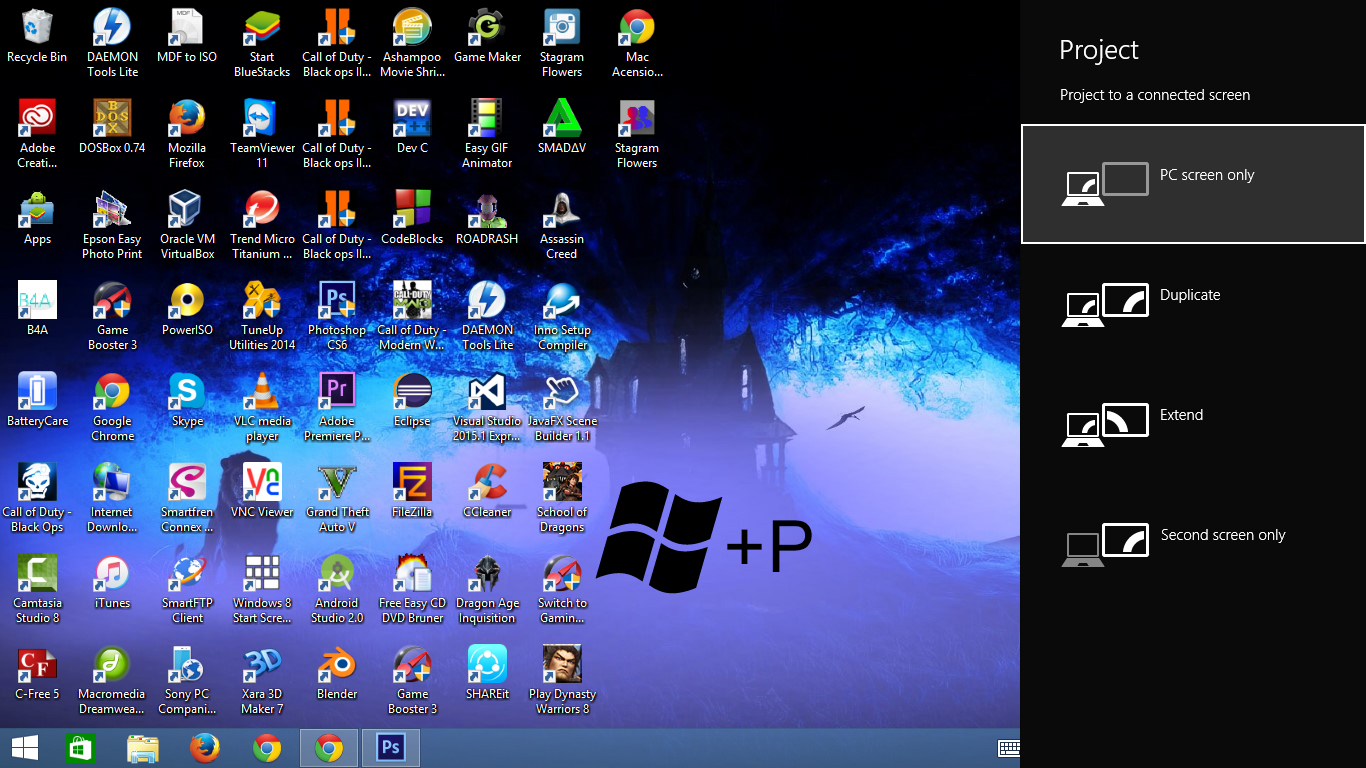Screen dimensions: 1366x768
Task: Select the Photoshop CS6 desktop shortcut
Action: [x=337, y=317]
